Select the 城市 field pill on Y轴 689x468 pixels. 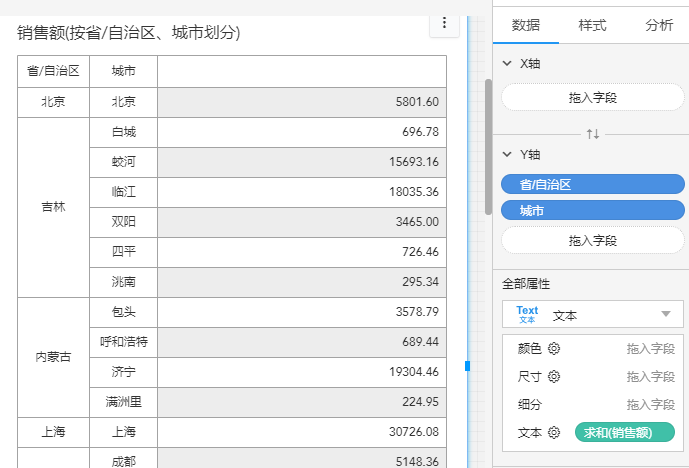point(592,211)
